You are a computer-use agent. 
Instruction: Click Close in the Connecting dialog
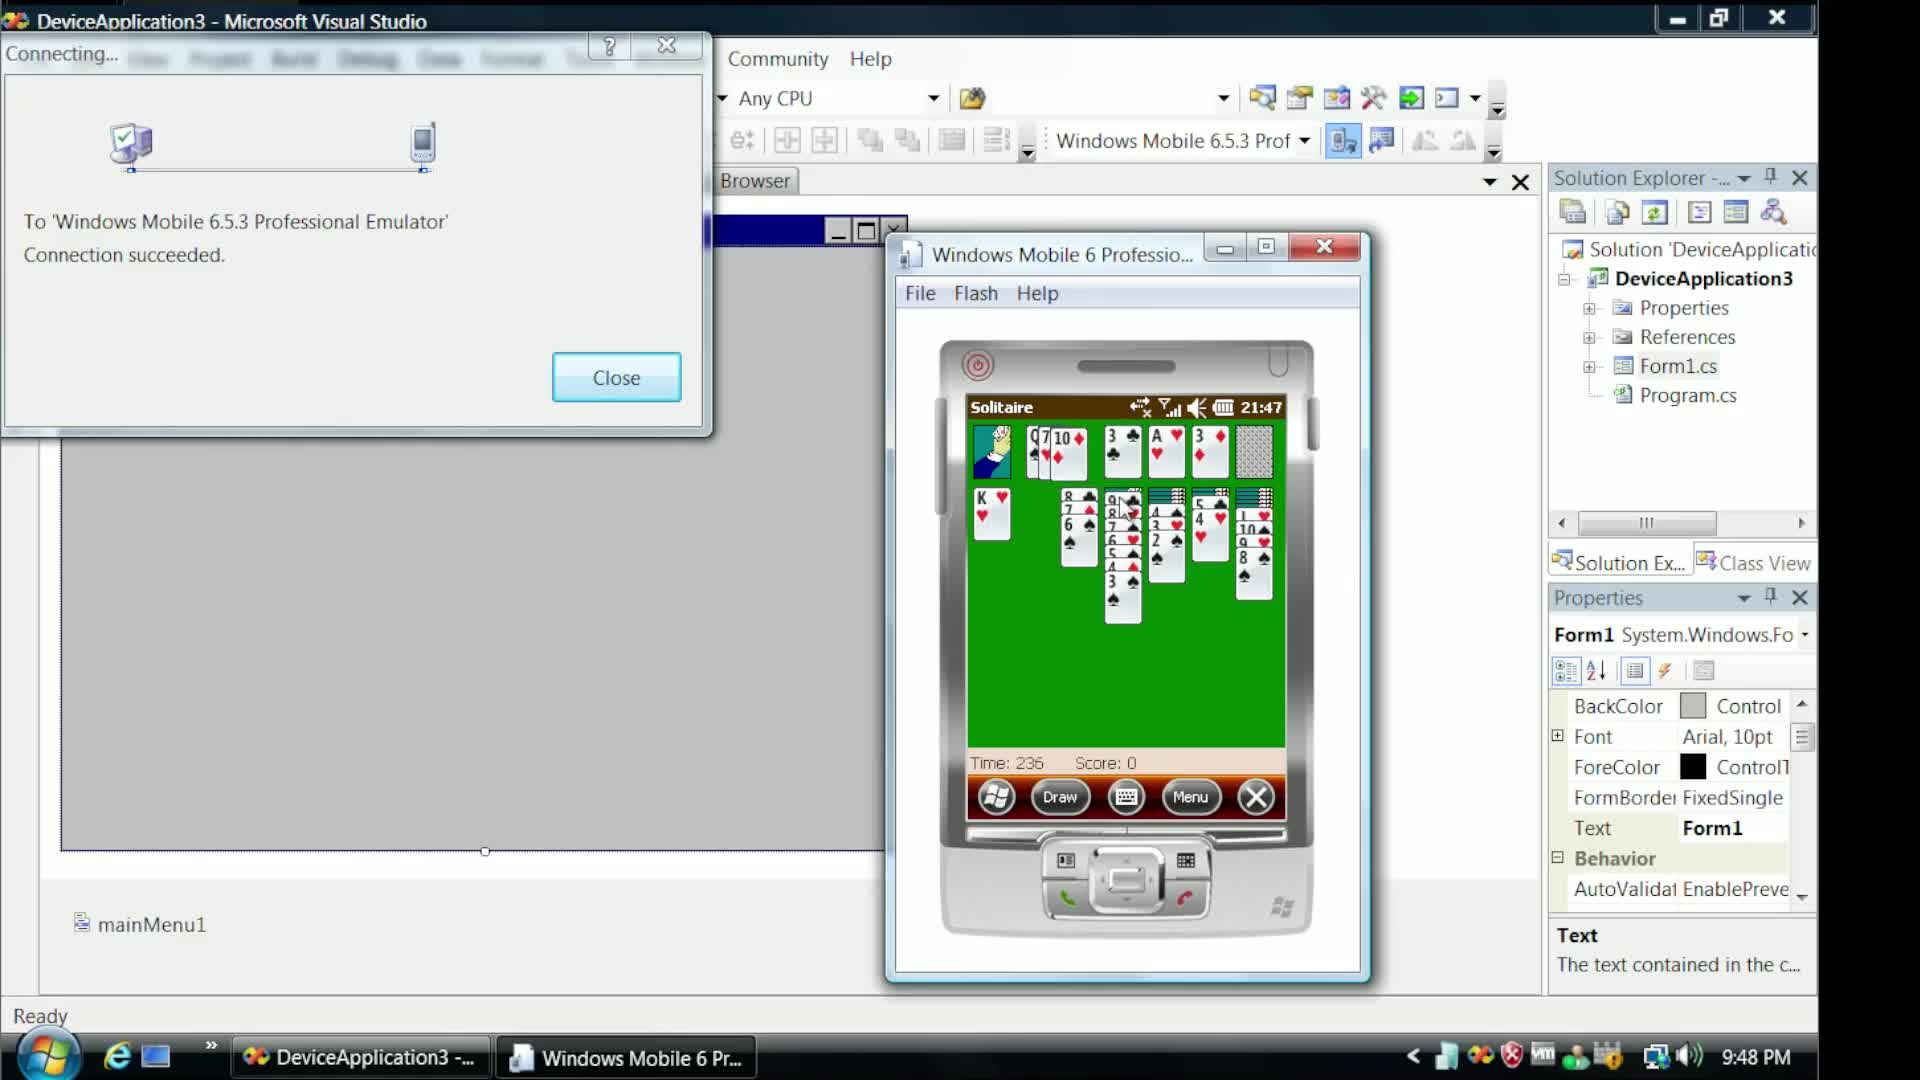click(x=616, y=378)
